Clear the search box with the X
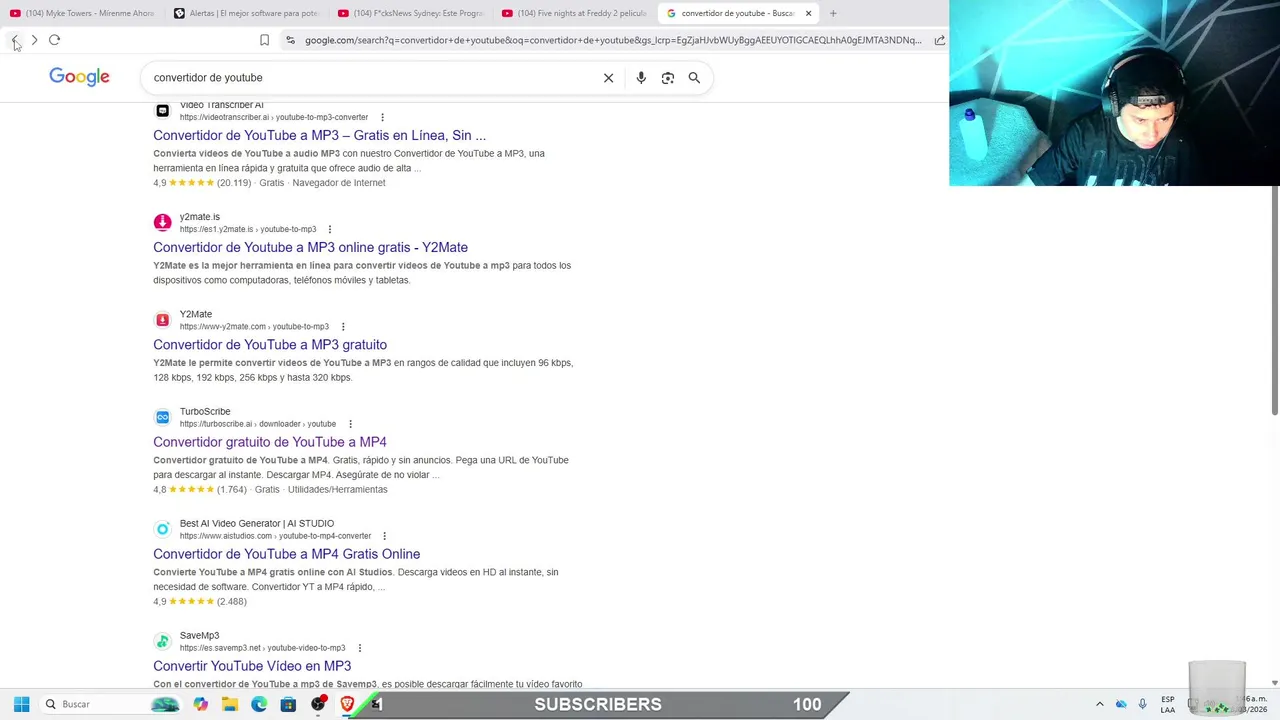1280x720 pixels. tap(608, 78)
